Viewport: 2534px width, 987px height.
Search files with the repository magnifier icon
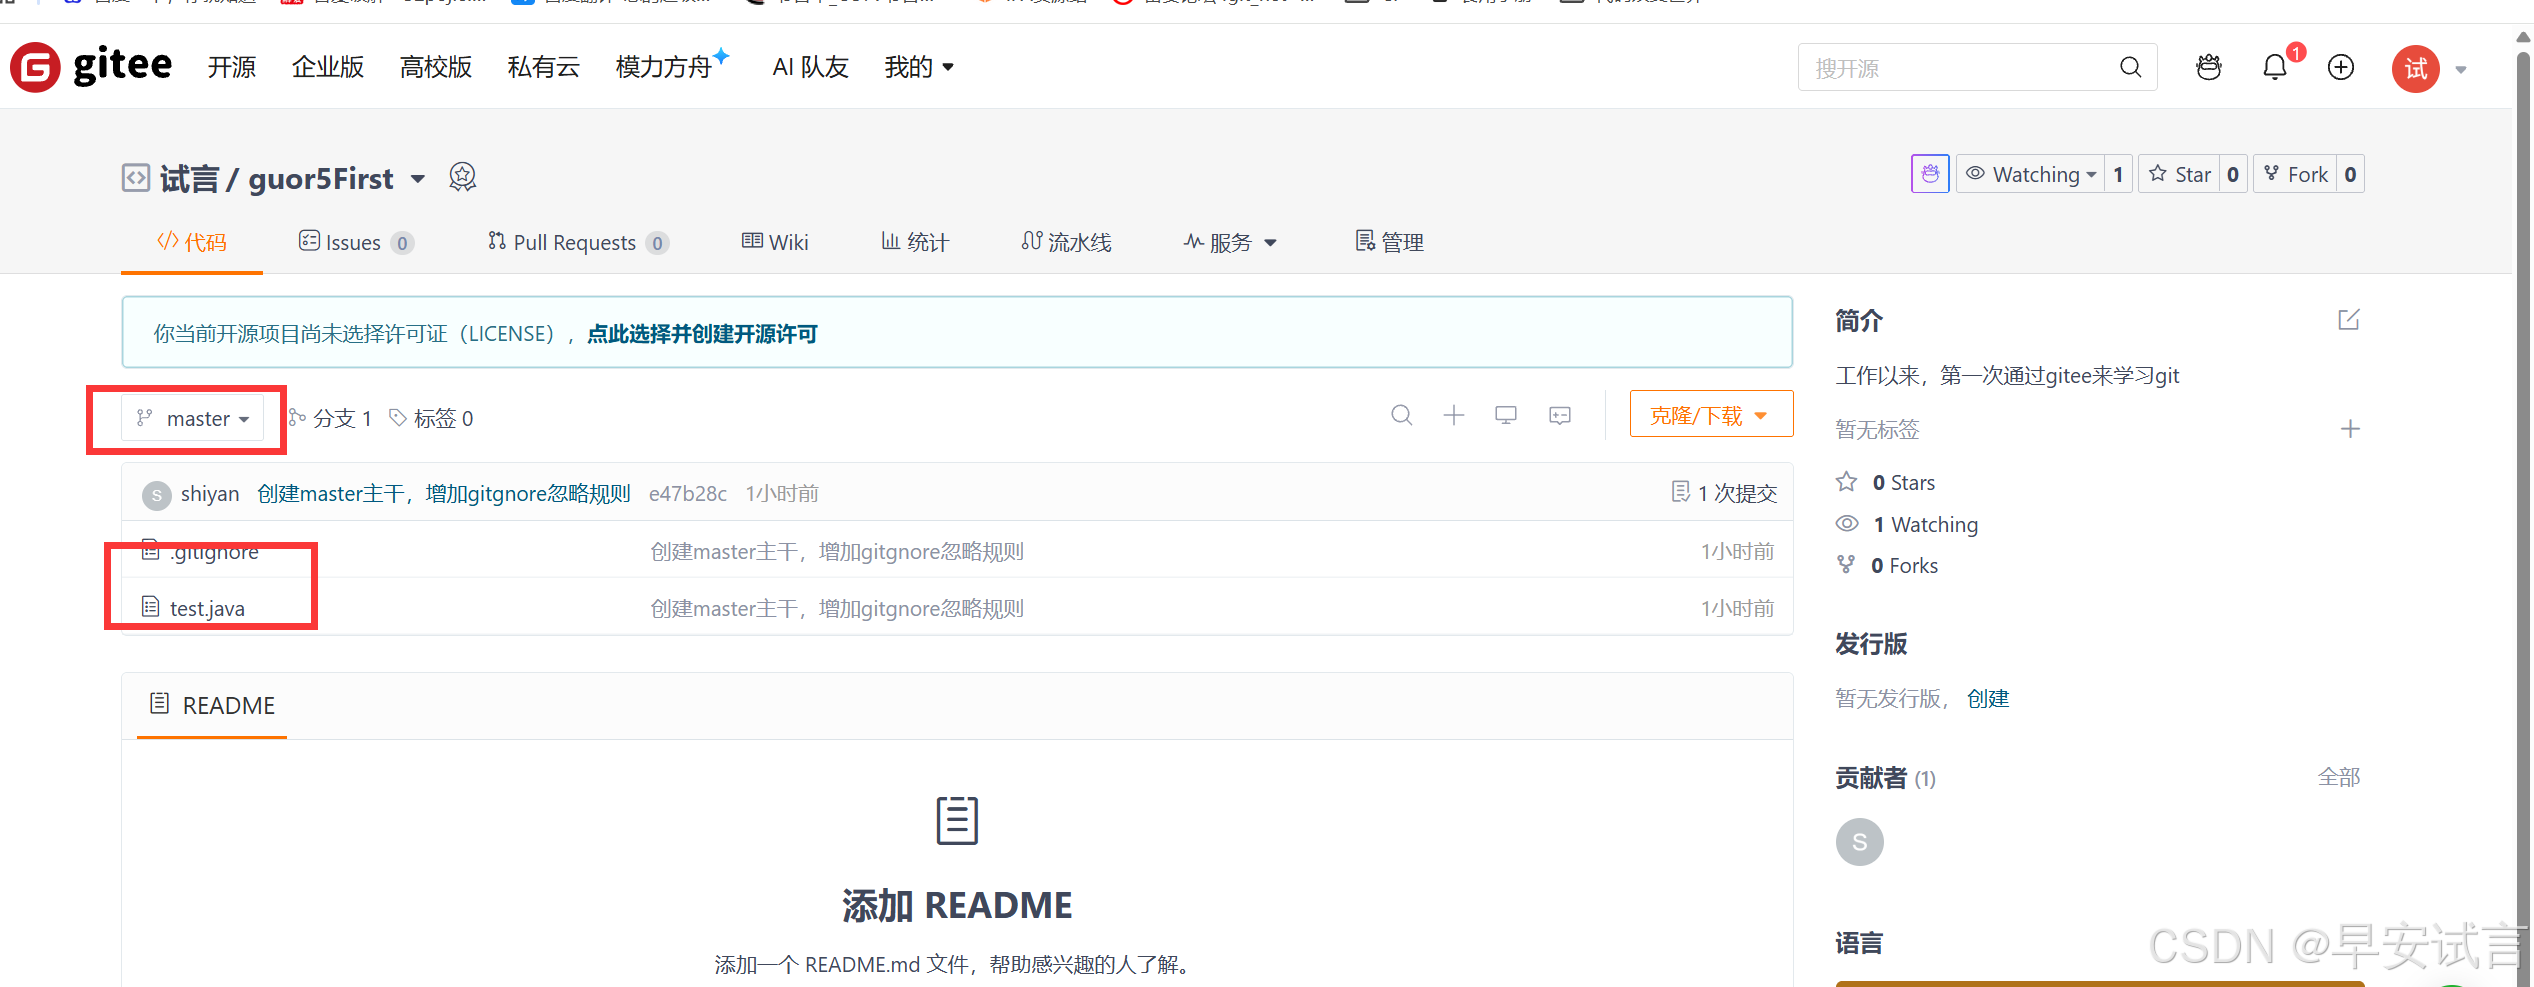pos(1402,415)
